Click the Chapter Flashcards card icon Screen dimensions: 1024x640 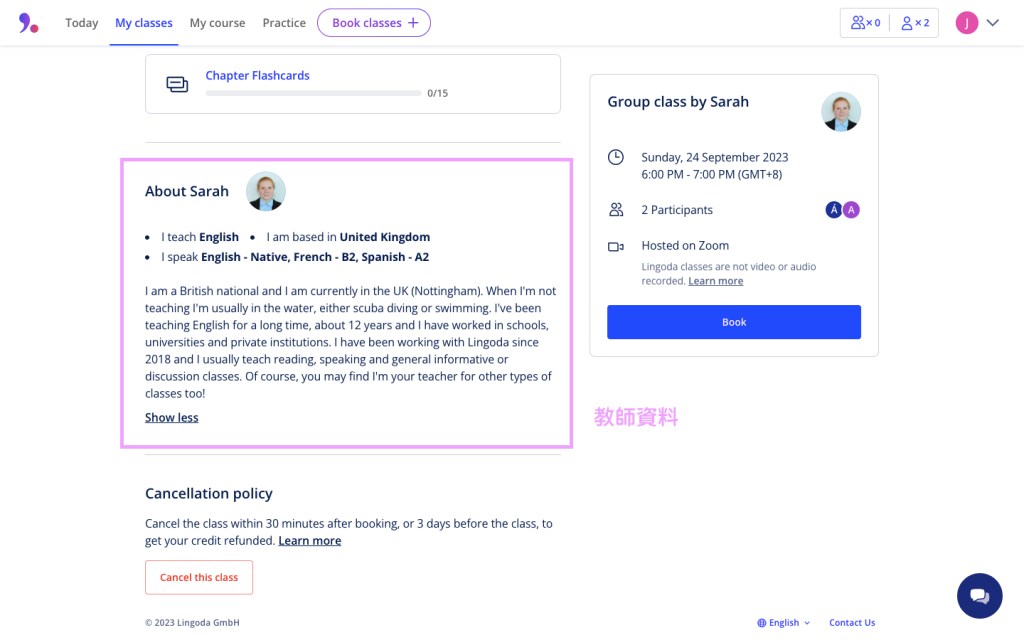[x=177, y=84]
